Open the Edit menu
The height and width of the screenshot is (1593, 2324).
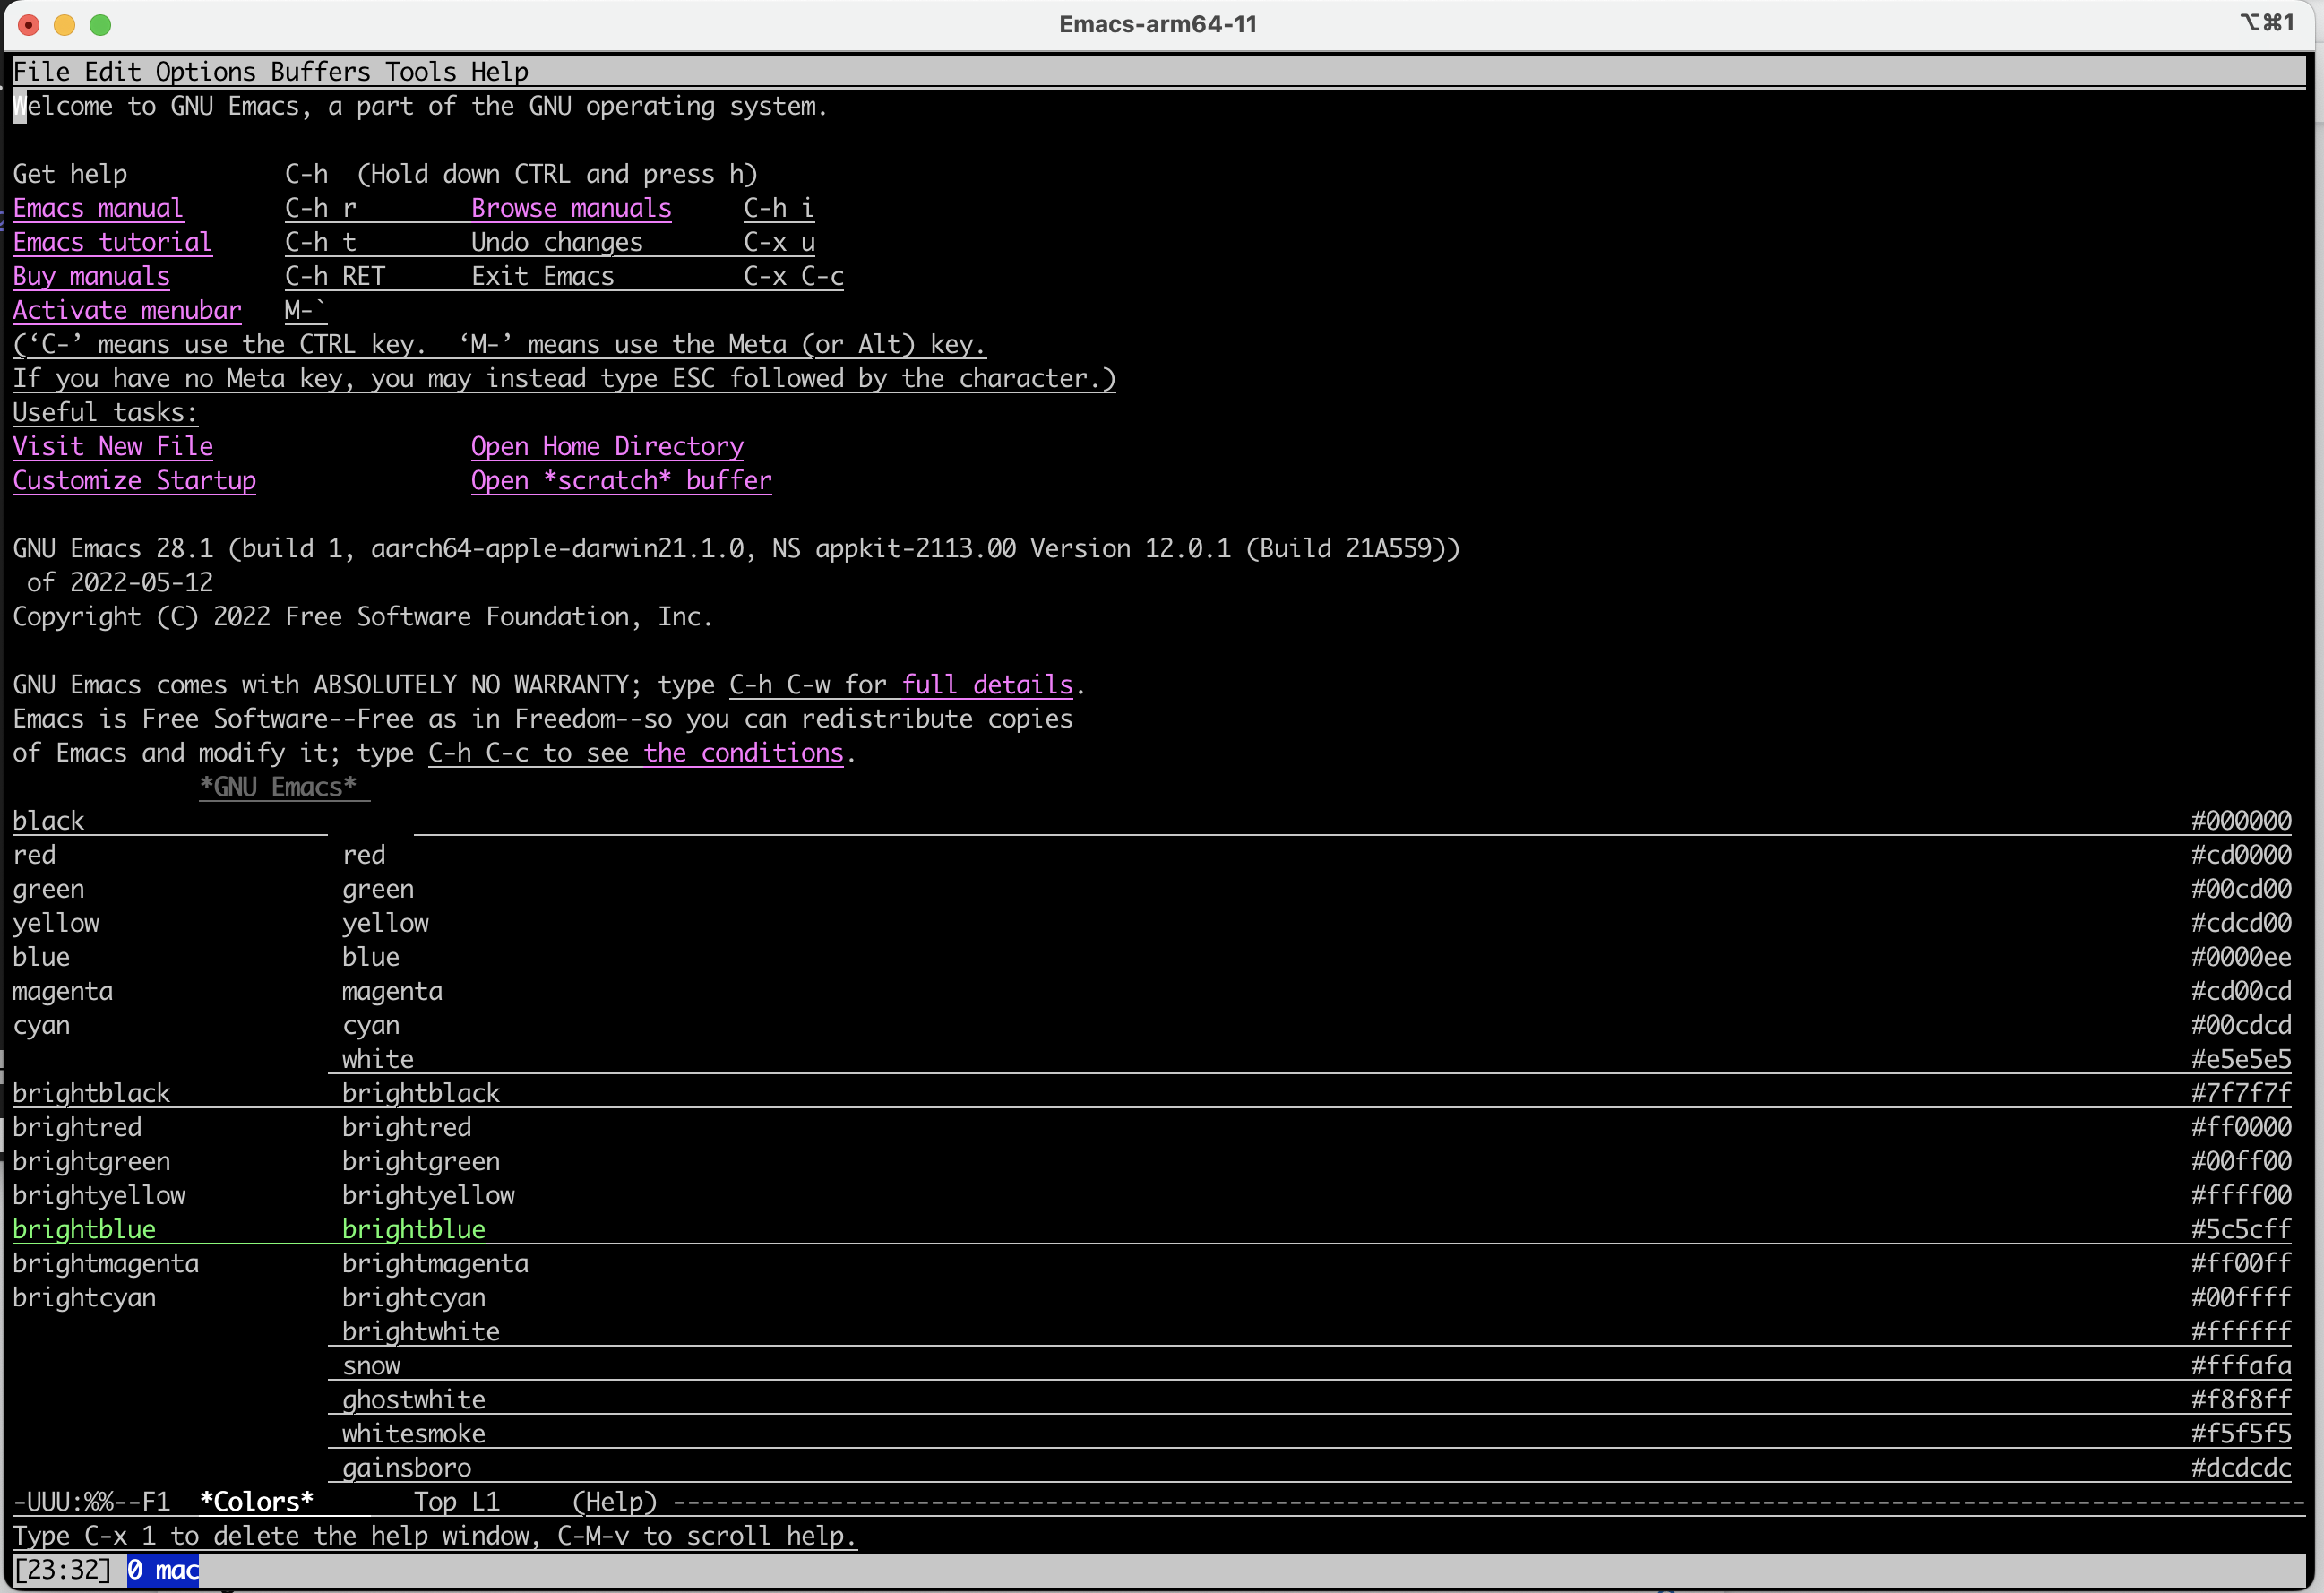coord(112,72)
